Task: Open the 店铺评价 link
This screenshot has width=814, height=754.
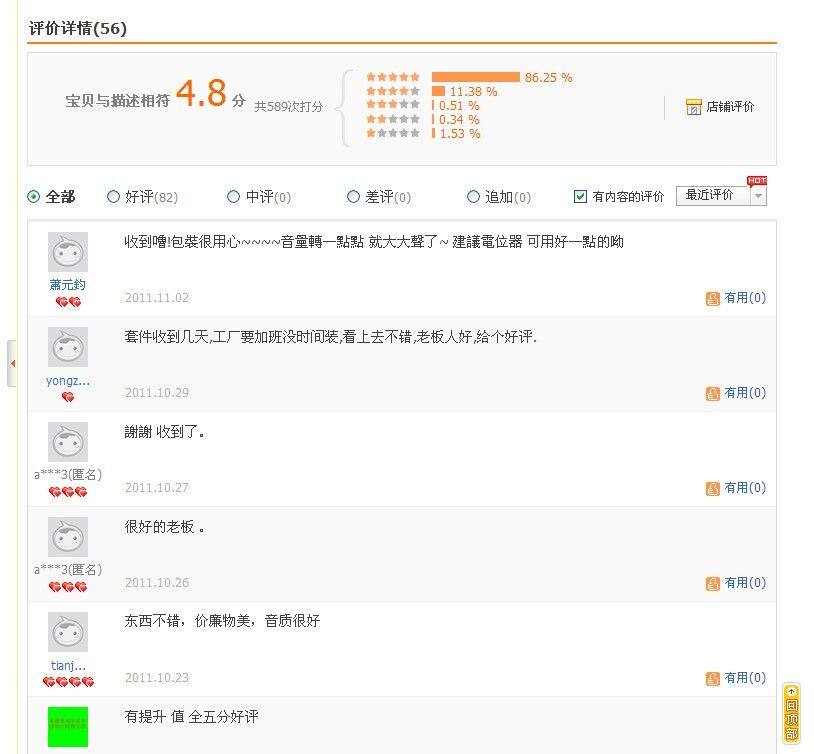Action: coord(730,107)
